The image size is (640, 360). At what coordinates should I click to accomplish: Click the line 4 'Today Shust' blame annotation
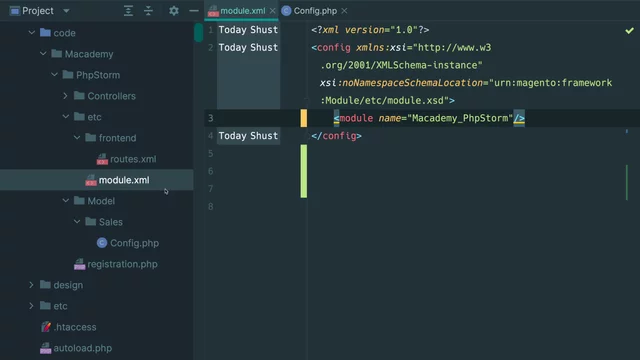pos(248,136)
